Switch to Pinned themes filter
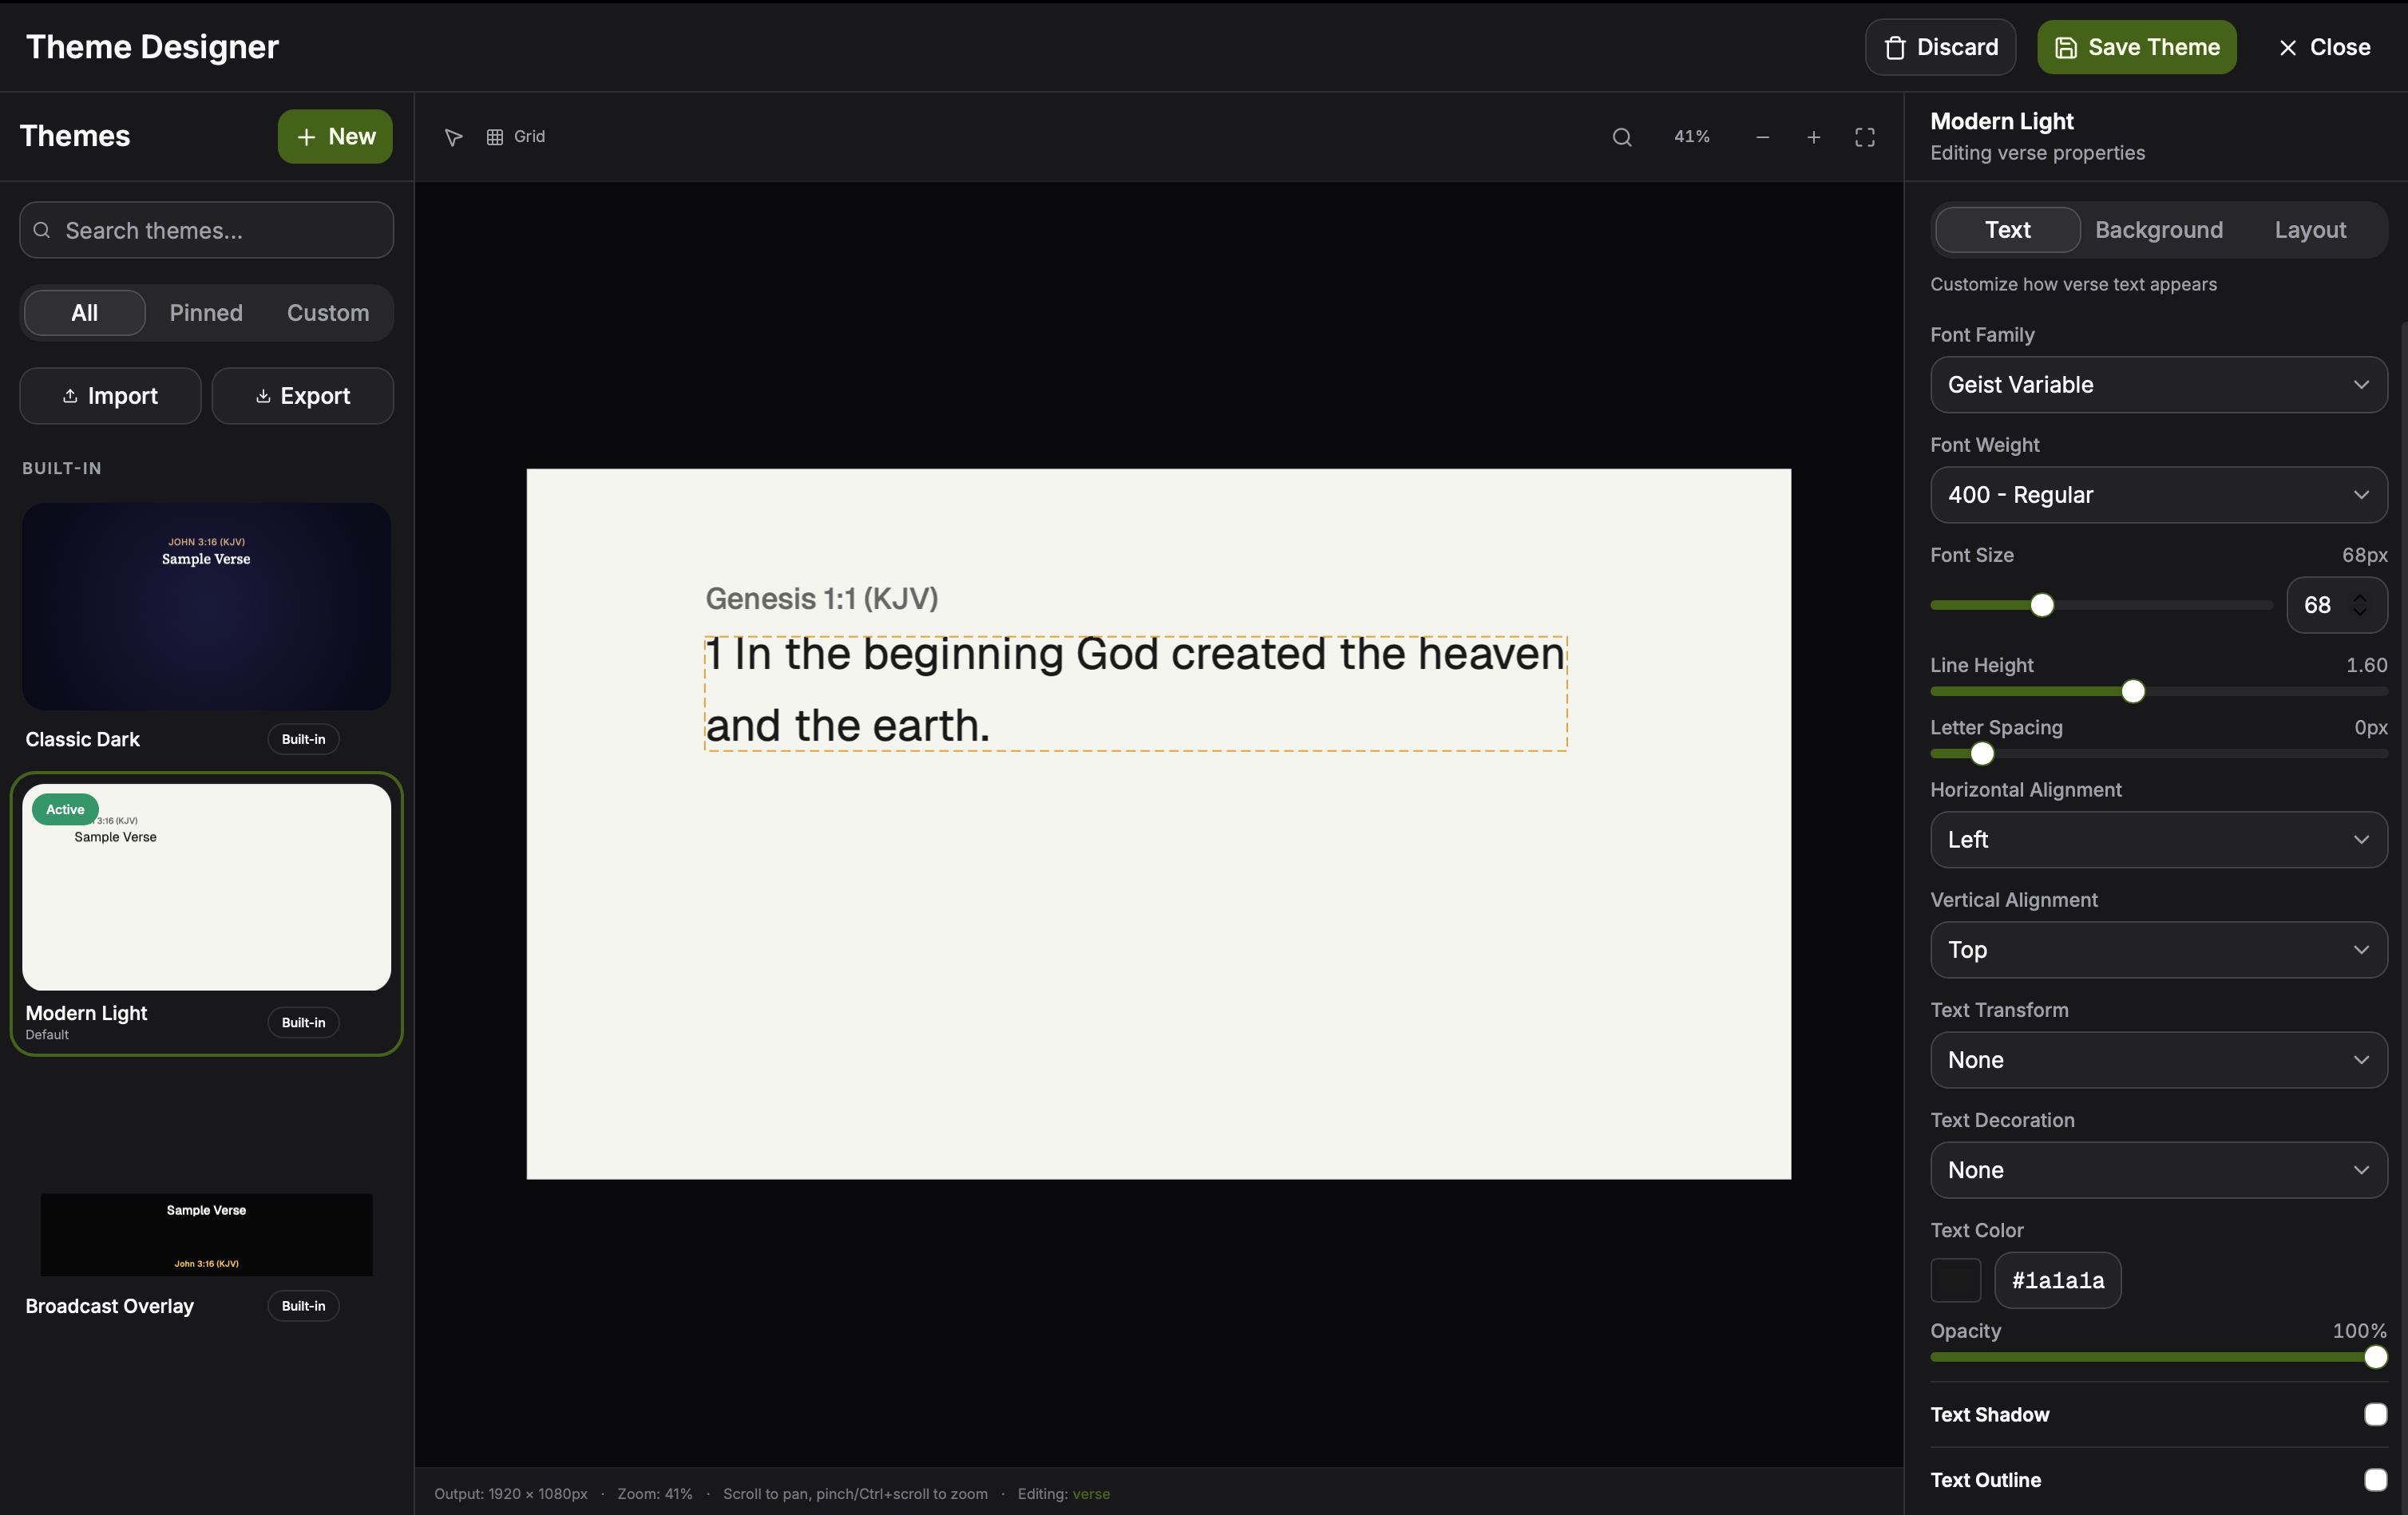 [x=206, y=313]
